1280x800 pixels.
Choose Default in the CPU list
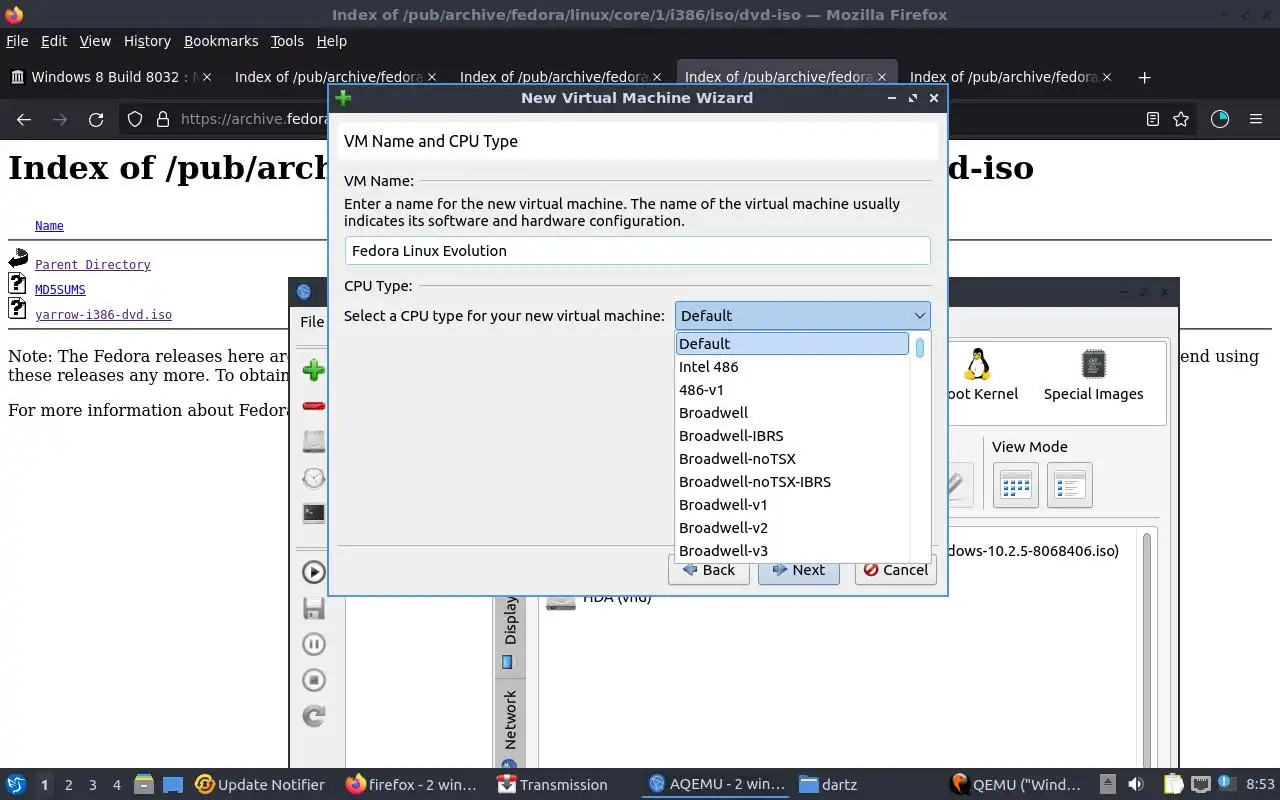click(x=792, y=343)
